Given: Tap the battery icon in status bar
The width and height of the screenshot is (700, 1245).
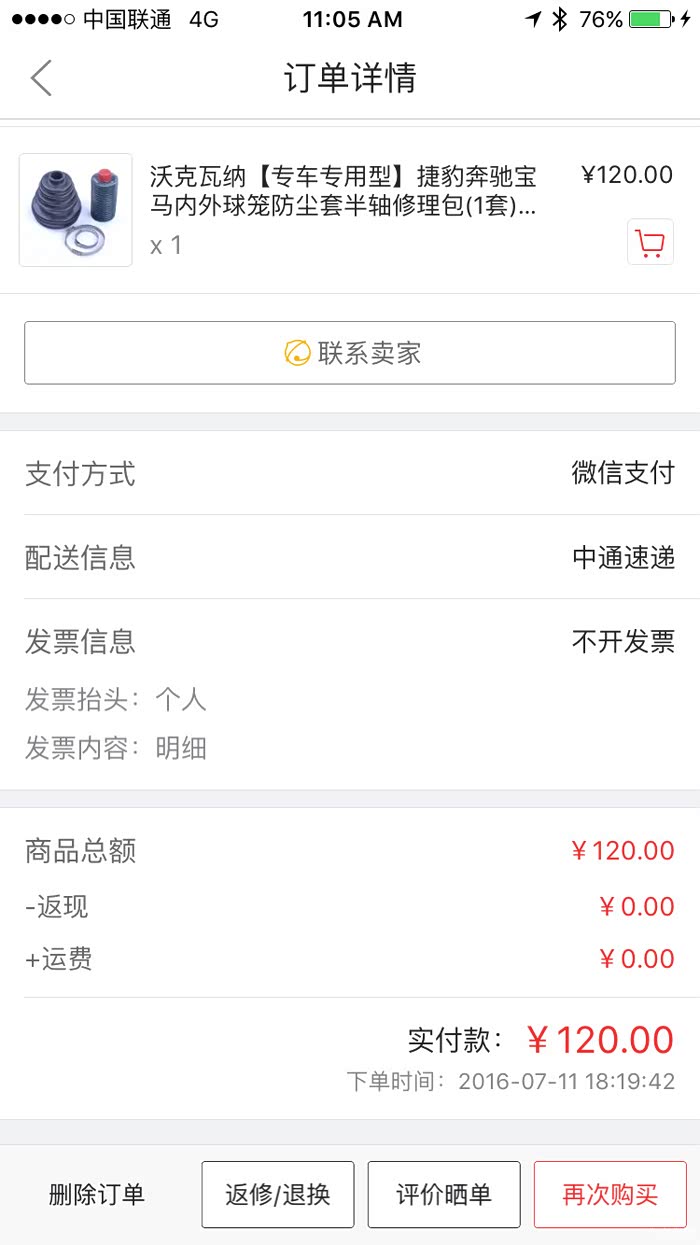Looking at the screenshot, I should coord(650,19).
